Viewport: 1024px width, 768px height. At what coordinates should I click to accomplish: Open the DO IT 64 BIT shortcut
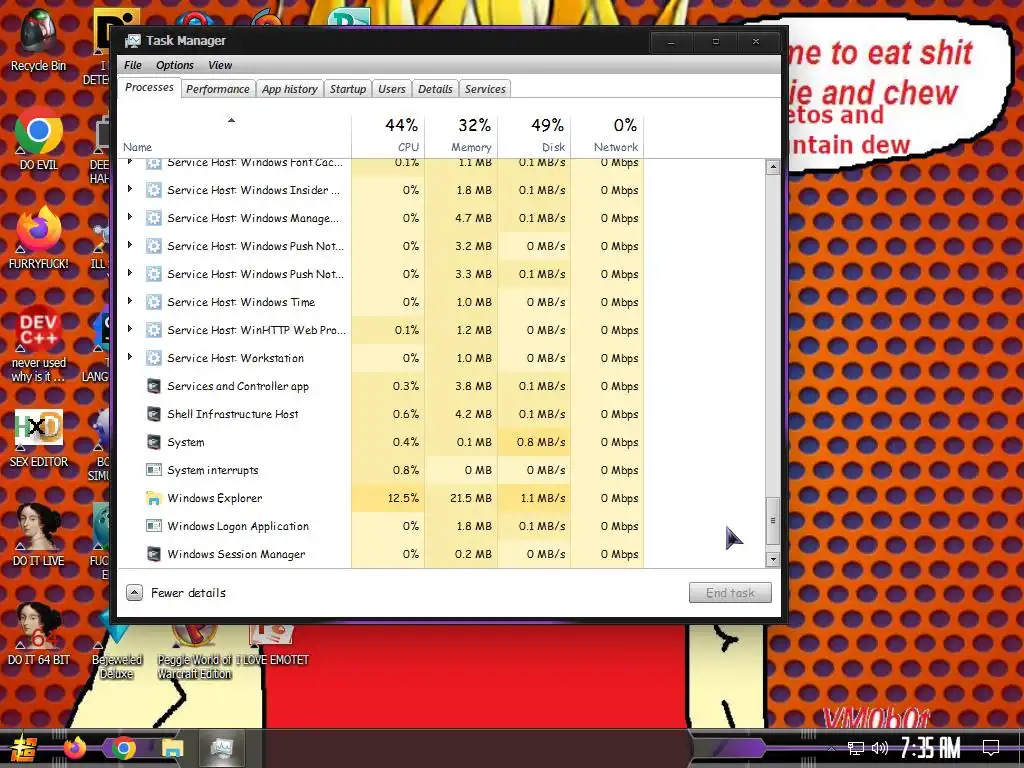pyautogui.click(x=39, y=635)
